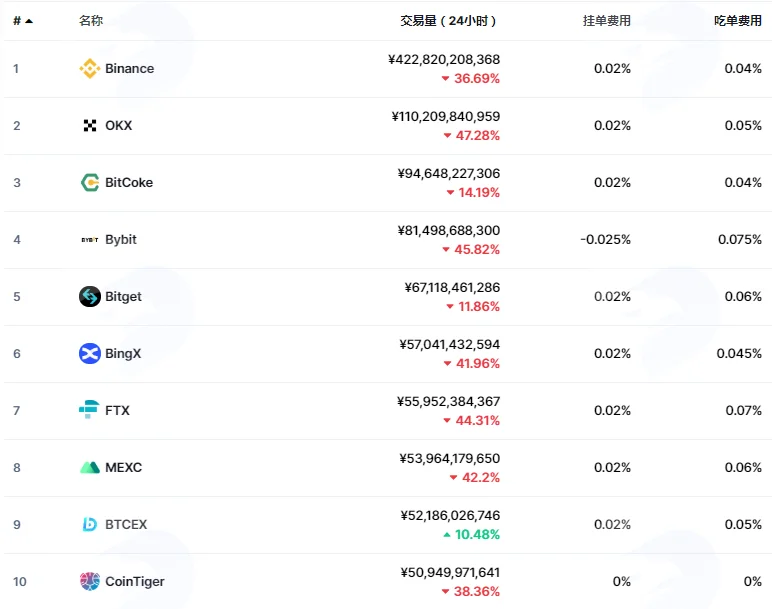
Task: Open the BitCoke exchange link
Action: 129,183
